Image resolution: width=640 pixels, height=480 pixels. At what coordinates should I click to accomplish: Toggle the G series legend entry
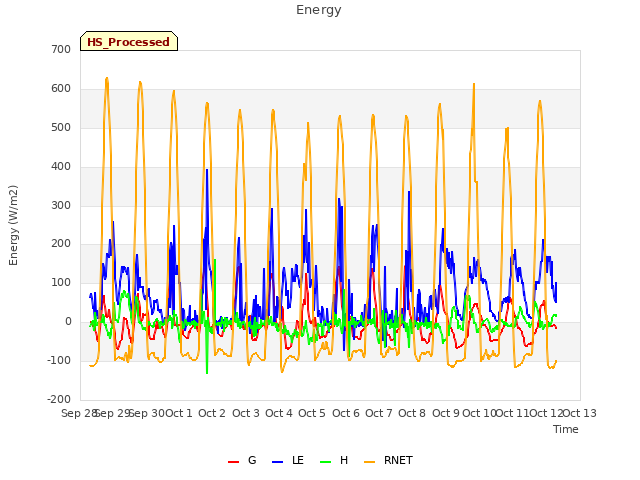click(242, 460)
